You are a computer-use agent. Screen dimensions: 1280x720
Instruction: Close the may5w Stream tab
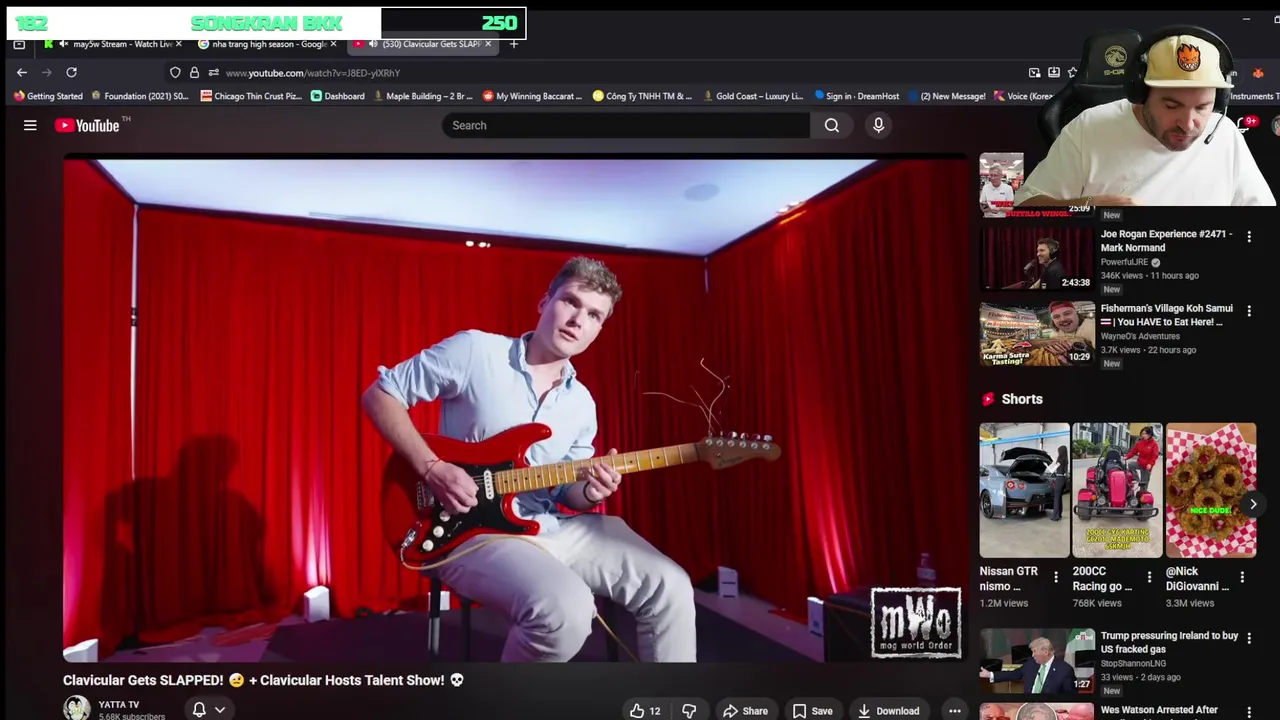tap(179, 44)
